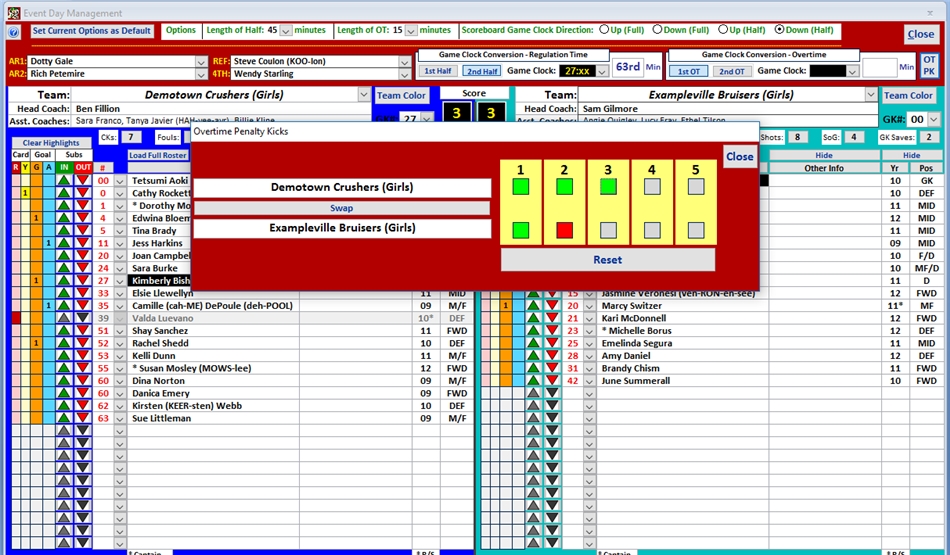Open the Length of OT dropdown
This screenshot has height=555, width=950.
411,30
